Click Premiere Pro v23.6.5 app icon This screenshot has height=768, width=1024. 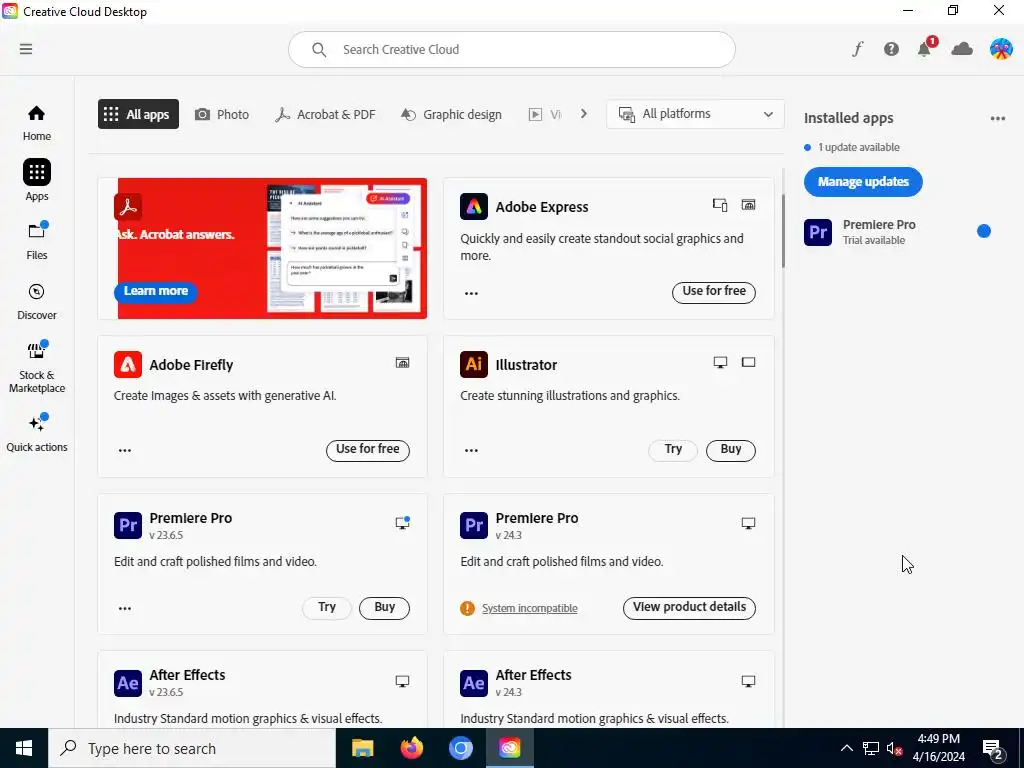[128, 525]
